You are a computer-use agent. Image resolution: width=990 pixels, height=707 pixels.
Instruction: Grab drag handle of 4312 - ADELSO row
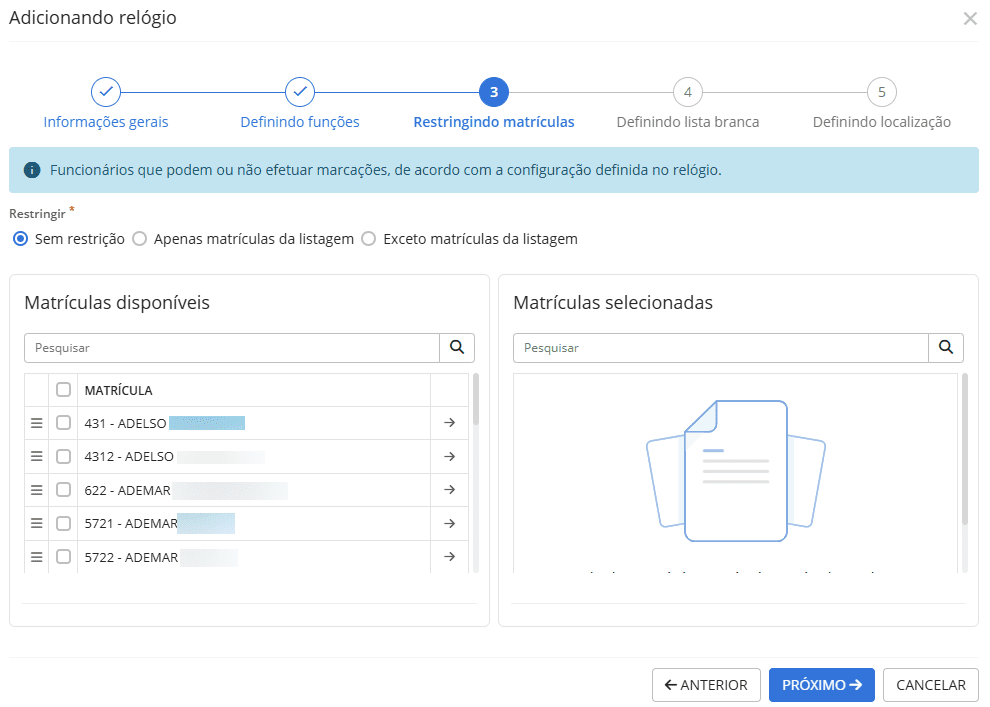click(x=37, y=456)
